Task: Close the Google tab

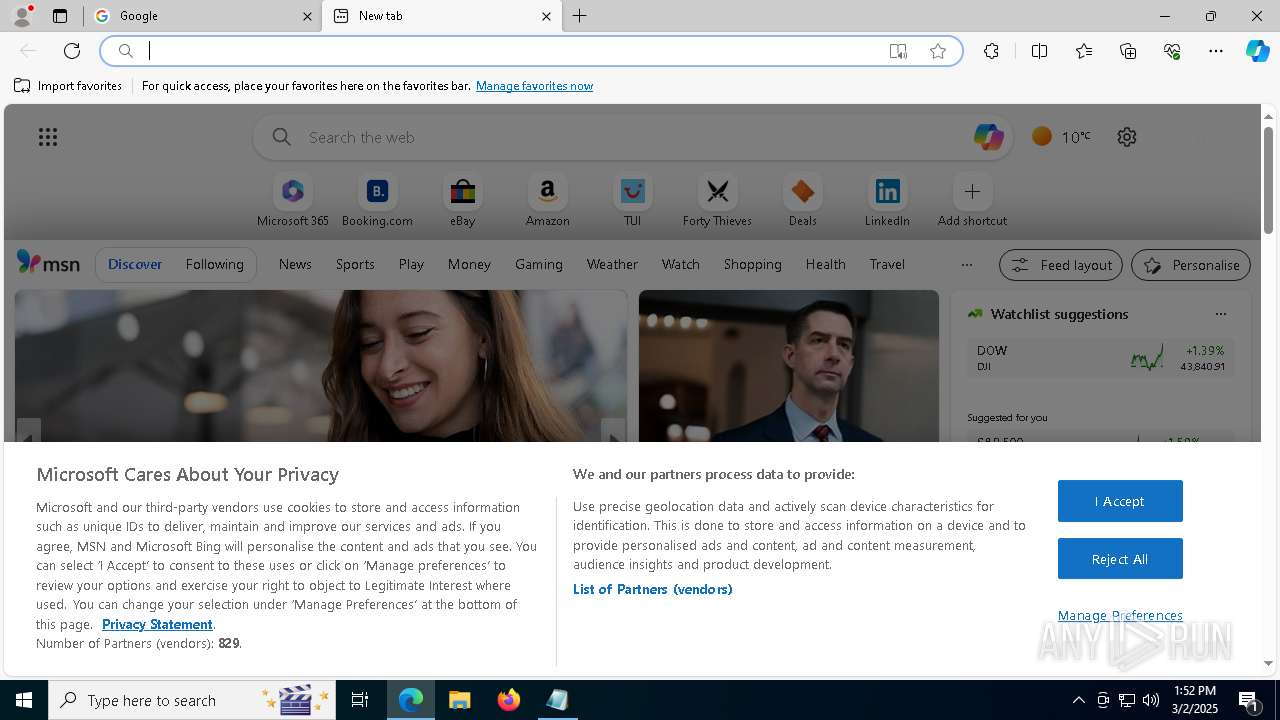Action: (x=307, y=16)
